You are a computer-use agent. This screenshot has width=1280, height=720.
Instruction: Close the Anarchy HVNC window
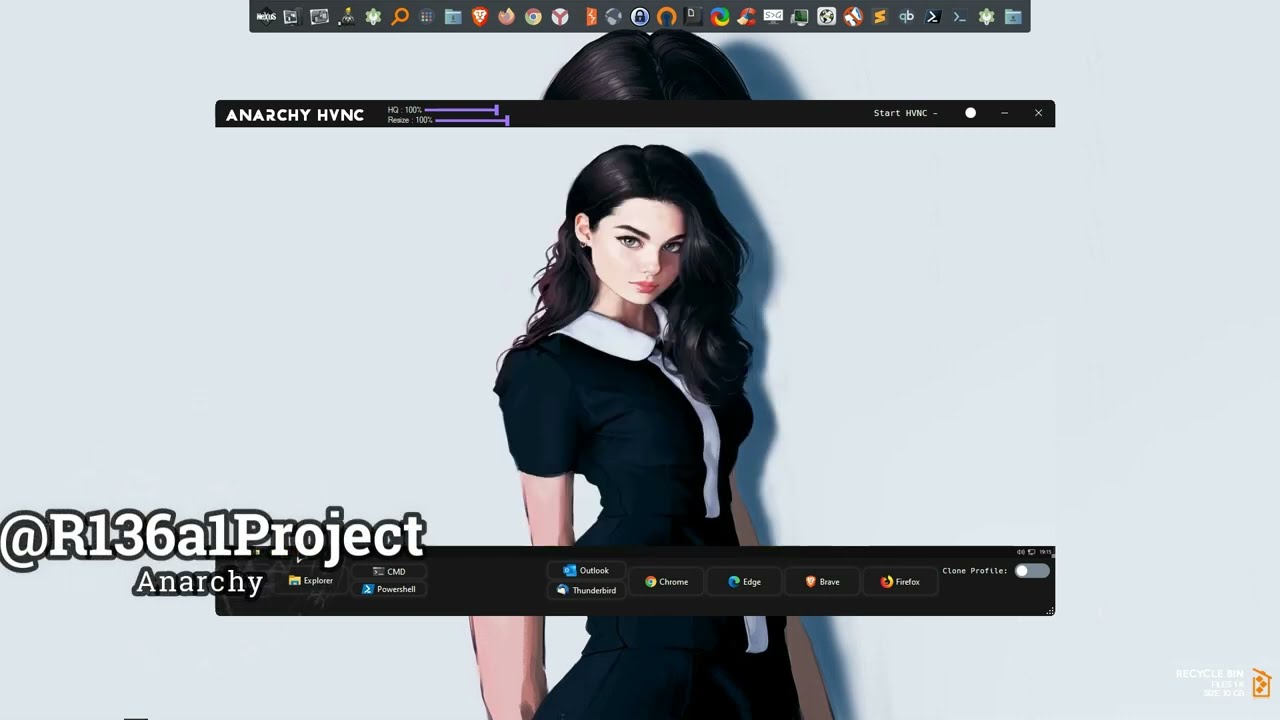coord(1038,113)
